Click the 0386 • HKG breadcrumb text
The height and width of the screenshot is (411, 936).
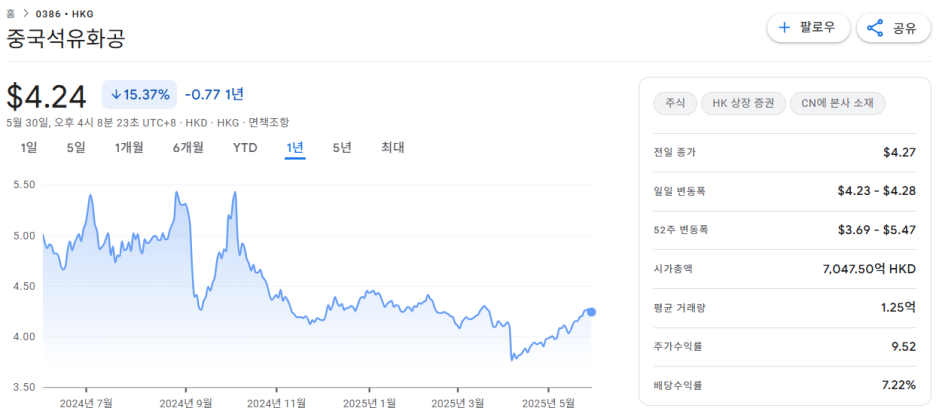point(65,14)
